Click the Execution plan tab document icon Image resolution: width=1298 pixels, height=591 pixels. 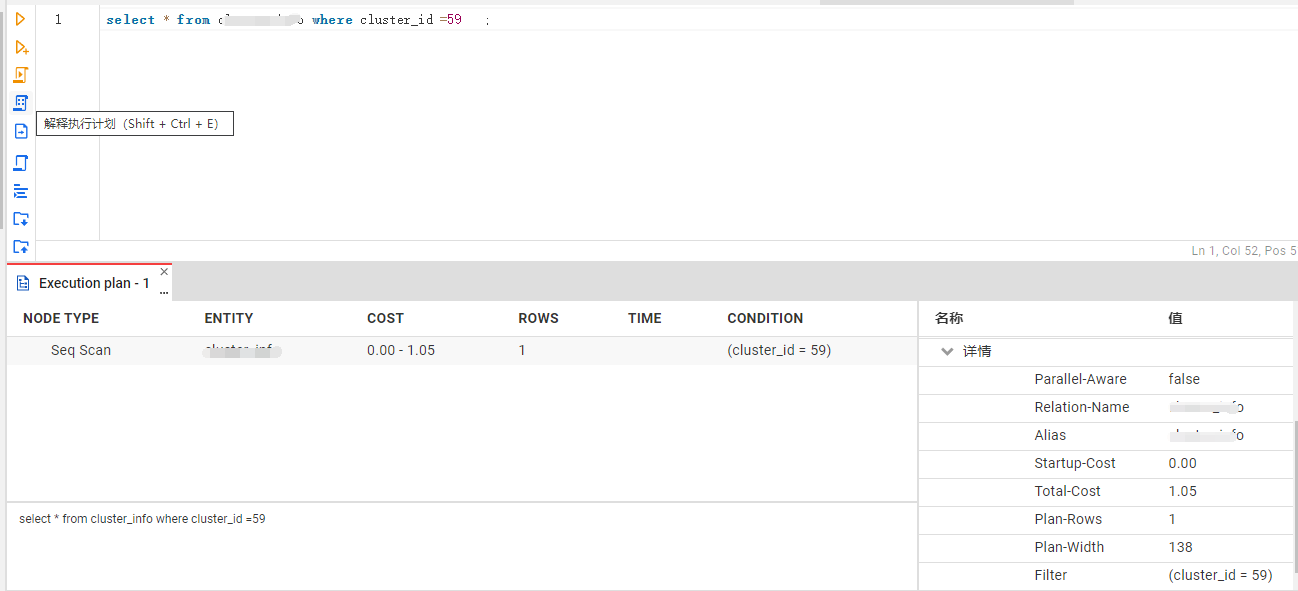coord(23,284)
